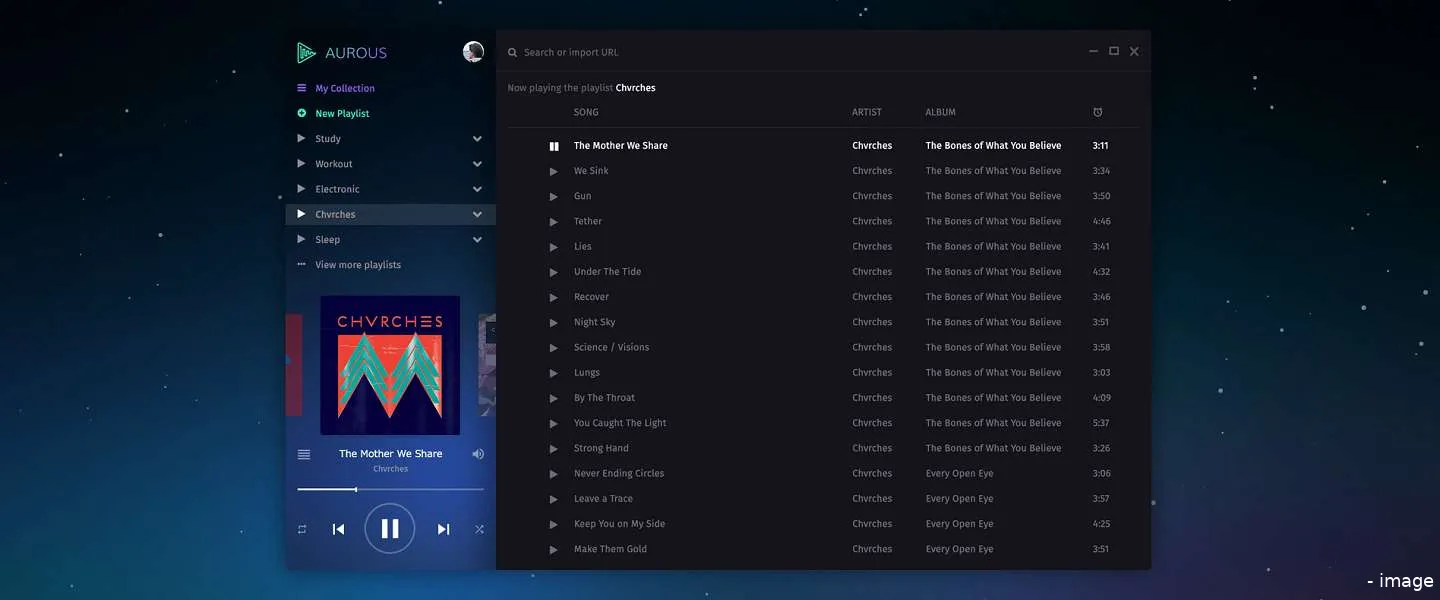The image size is (1440, 600).
Task: Play the song Gun
Action: click(554, 197)
